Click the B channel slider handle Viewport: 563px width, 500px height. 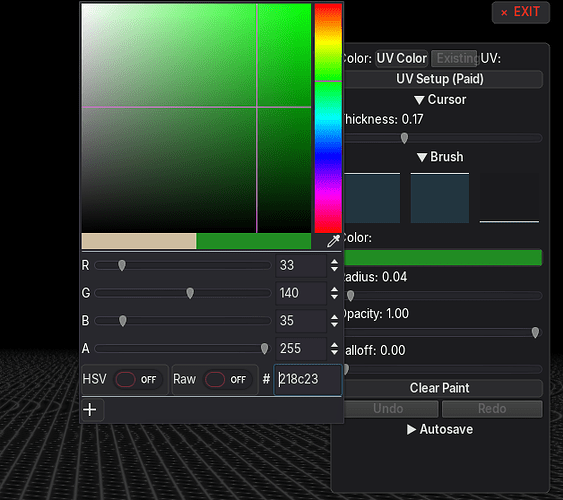click(122, 321)
